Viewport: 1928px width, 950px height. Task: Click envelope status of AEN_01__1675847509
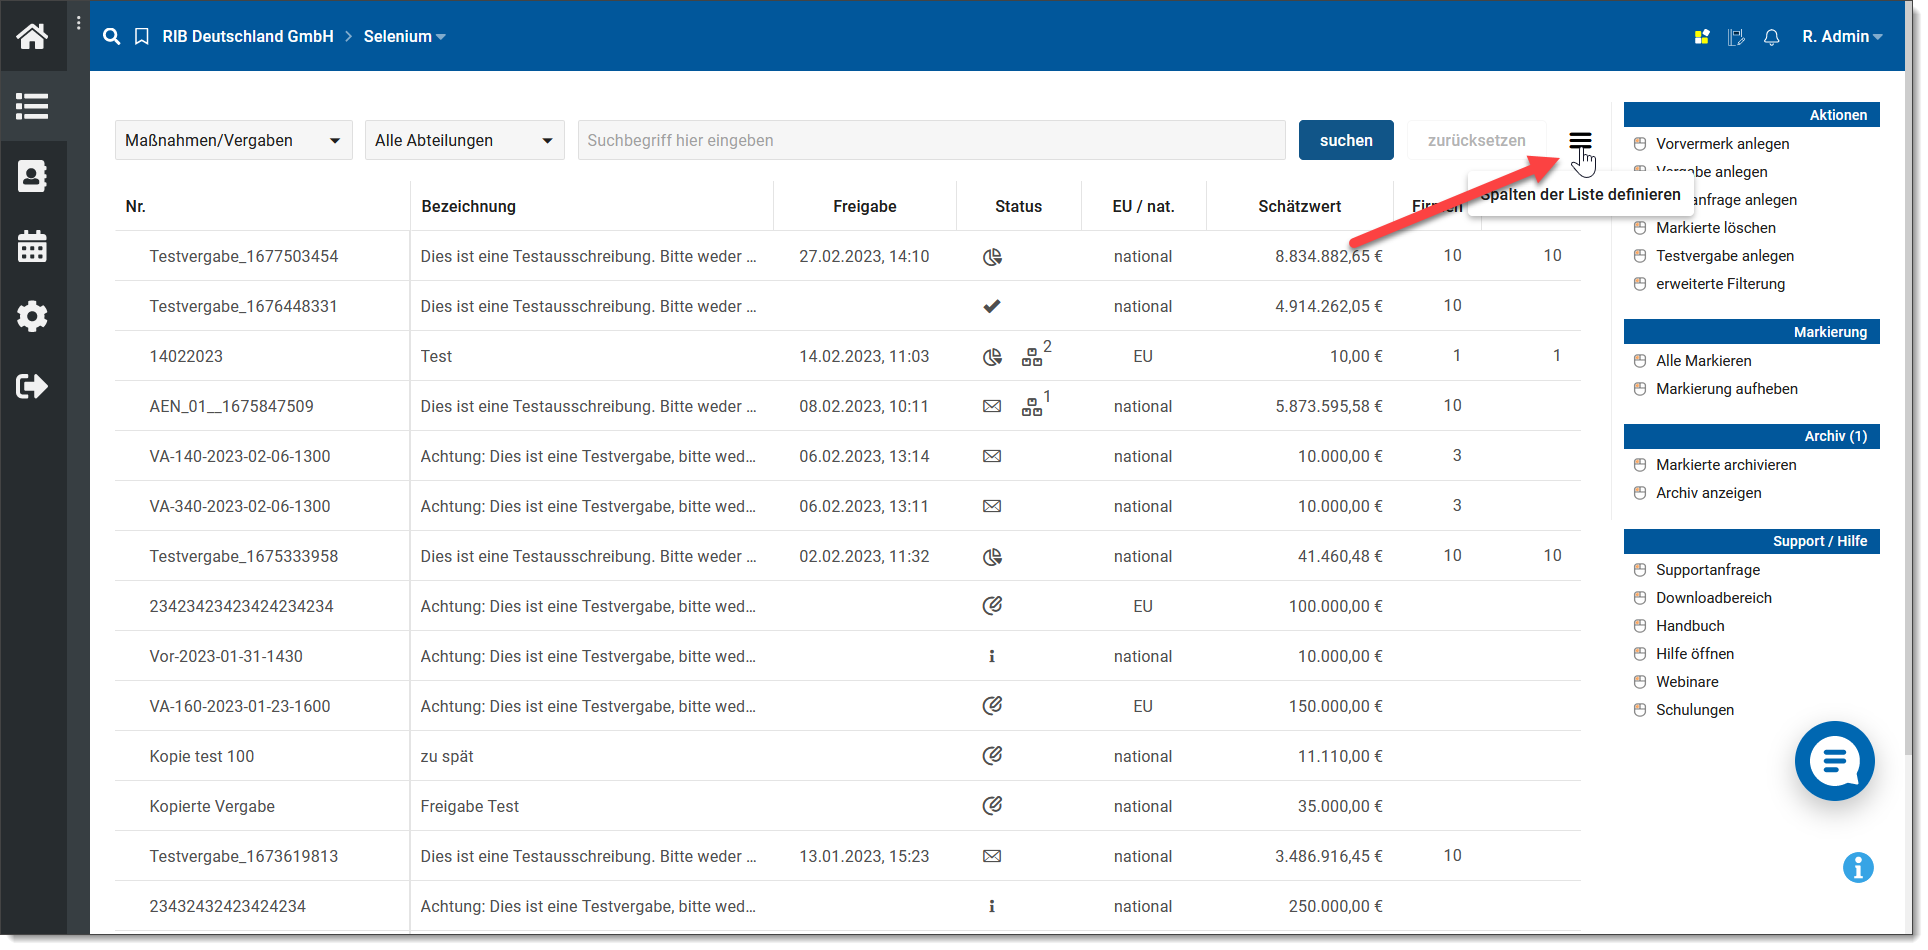coord(992,406)
